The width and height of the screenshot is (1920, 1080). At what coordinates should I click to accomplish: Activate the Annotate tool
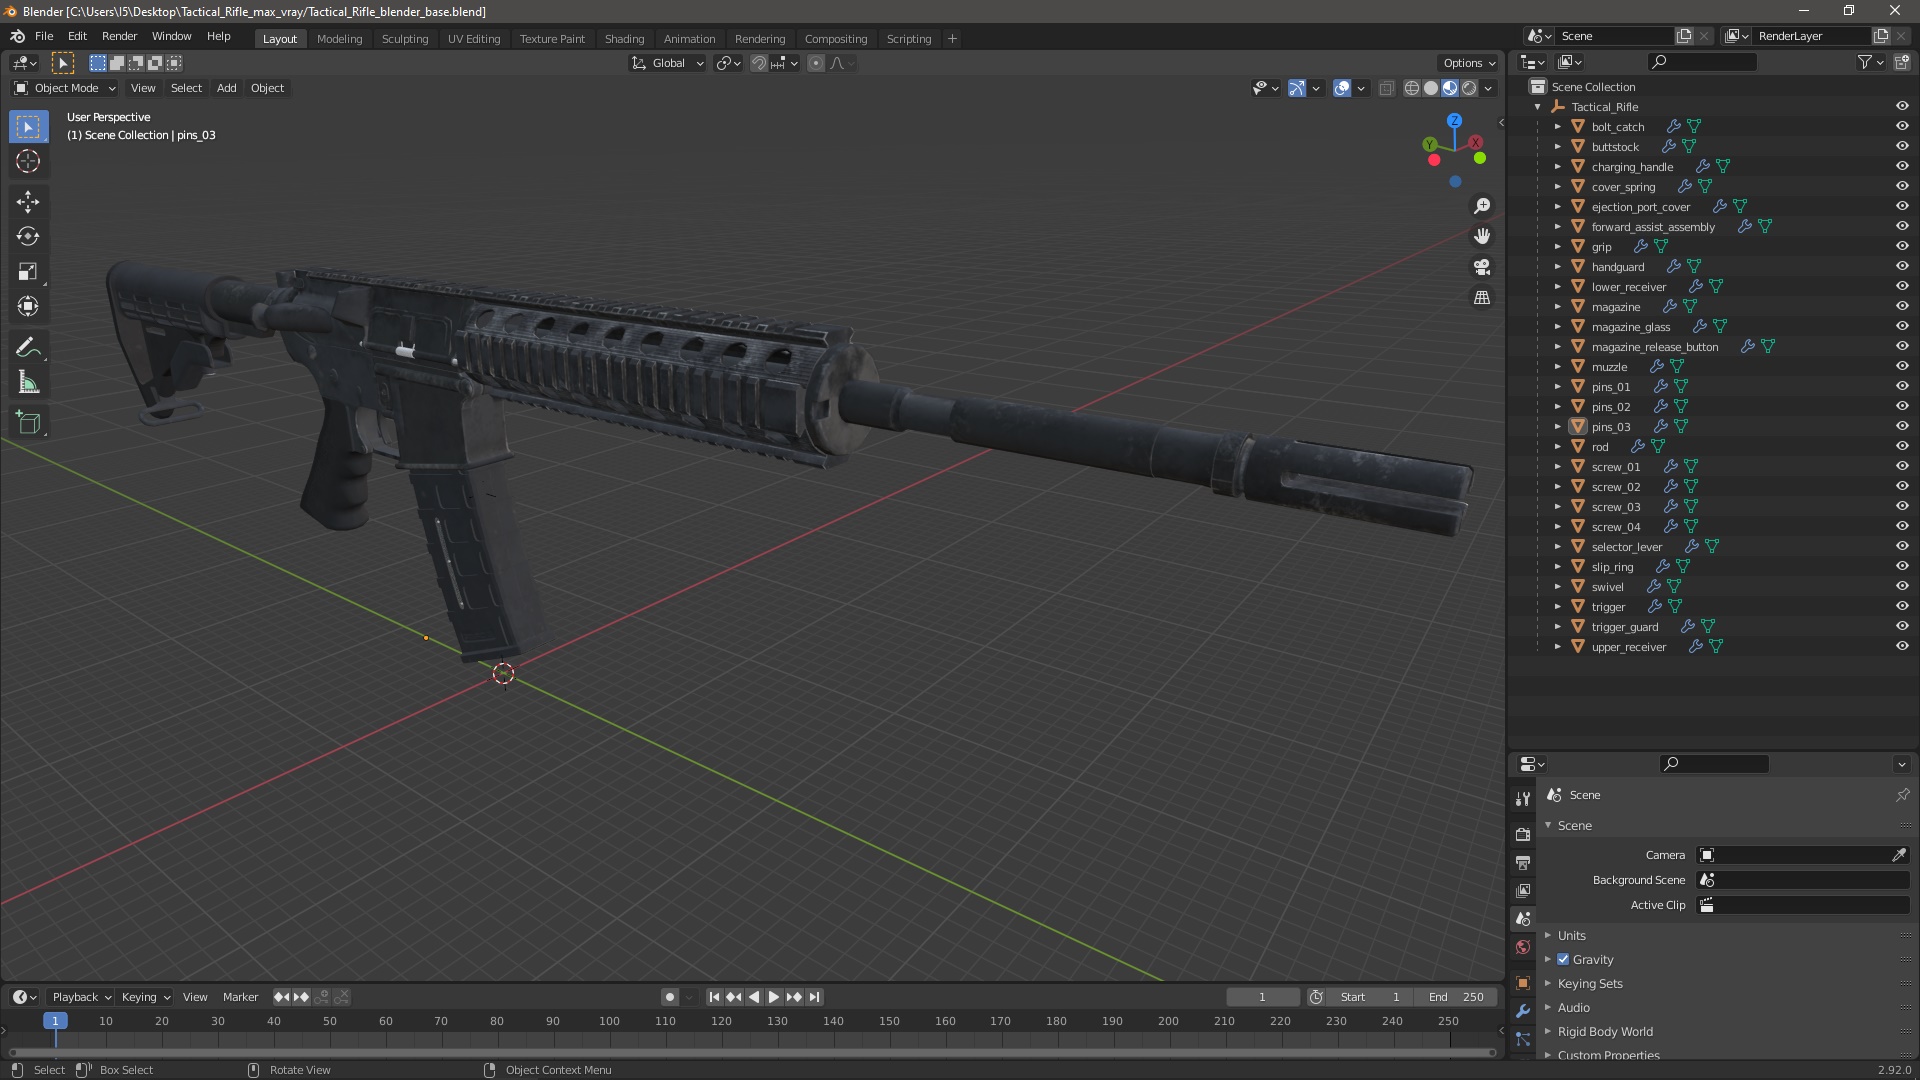click(x=28, y=347)
